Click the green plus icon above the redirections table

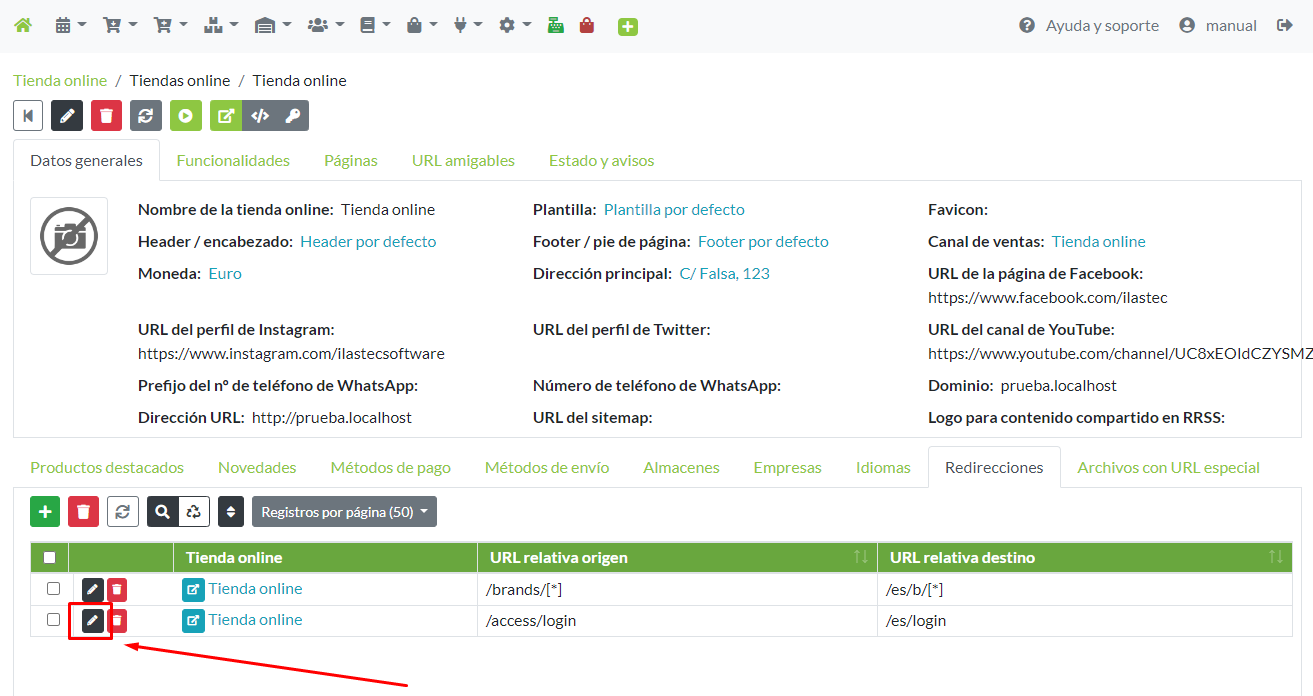(x=44, y=511)
